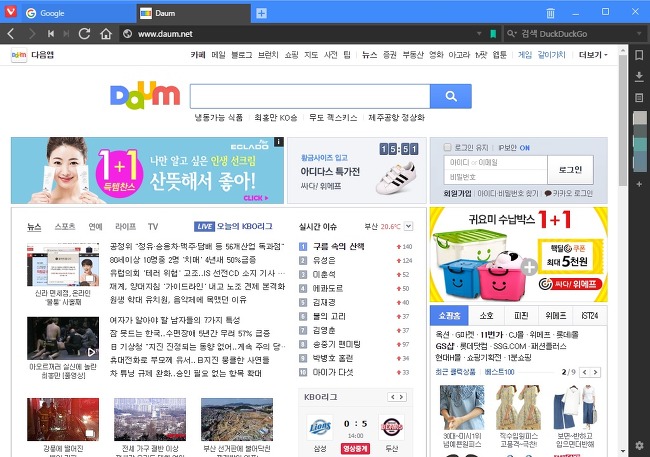Click the 아이디 or 이메일 input field
Image resolution: width=650 pixels, height=457 pixels.
[496, 163]
